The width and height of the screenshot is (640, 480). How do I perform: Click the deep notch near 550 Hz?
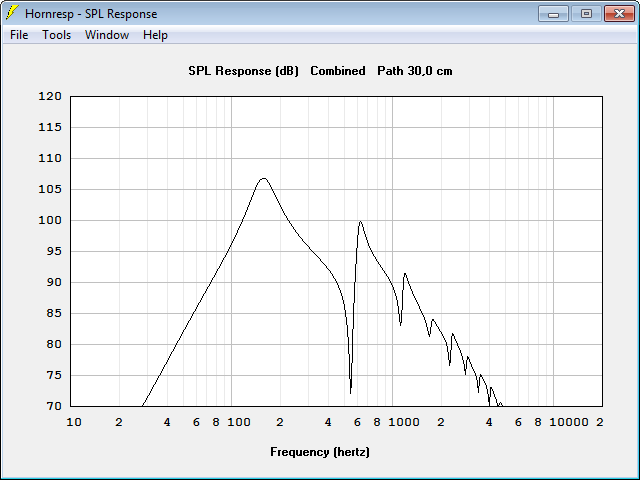point(351,392)
